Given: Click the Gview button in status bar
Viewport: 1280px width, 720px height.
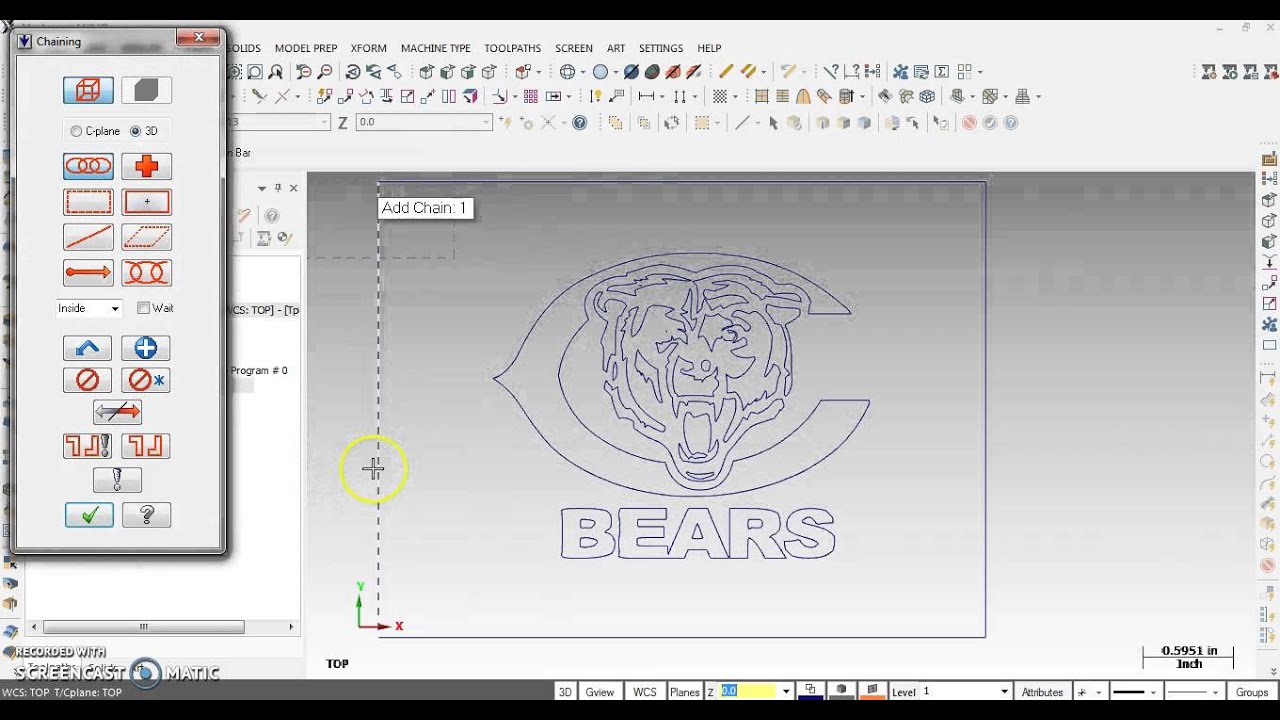Looking at the screenshot, I should coord(600,692).
